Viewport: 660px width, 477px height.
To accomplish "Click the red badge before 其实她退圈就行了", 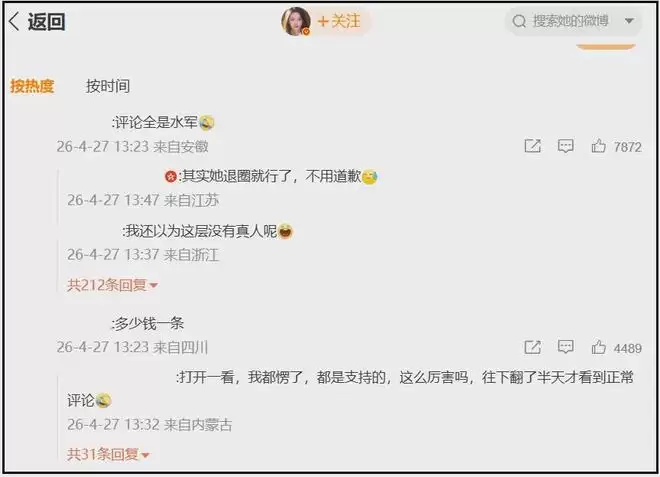I will 170,176.
